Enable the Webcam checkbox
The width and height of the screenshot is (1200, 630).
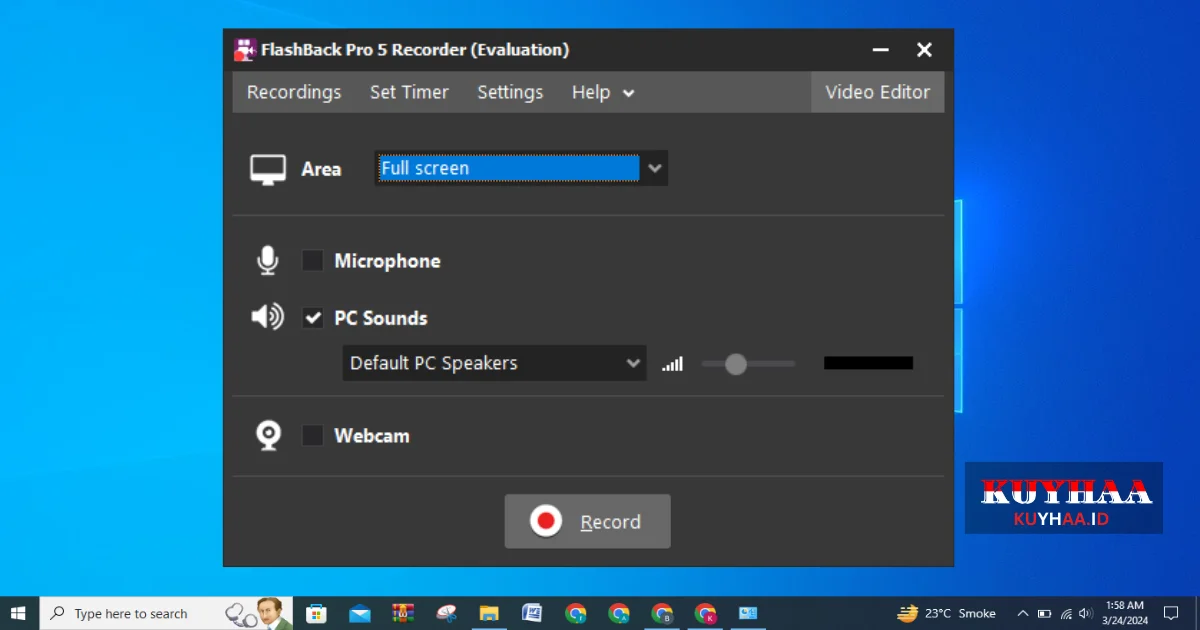coord(313,436)
